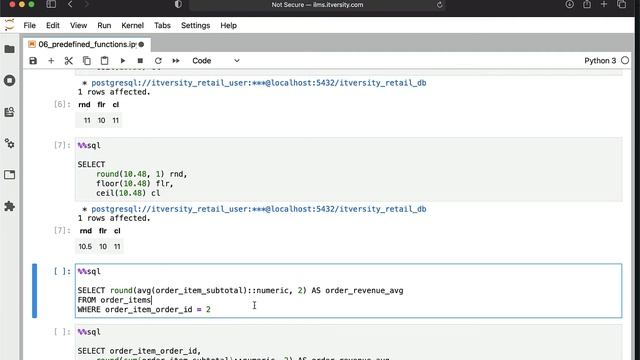This screenshot has width=640, height=360.
Task: Open the cell type Code dropdown
Action: [x=216, y=61]
